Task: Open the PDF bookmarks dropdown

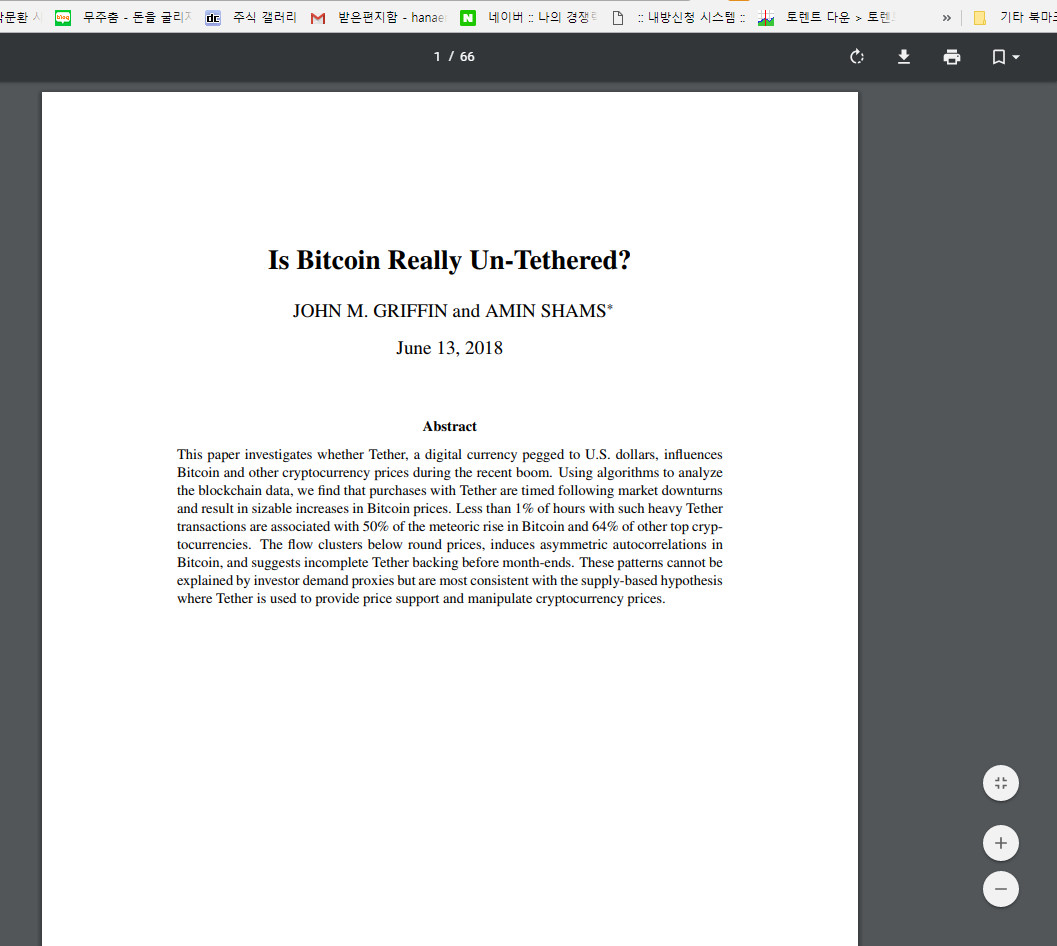Action: [1005, 57]
